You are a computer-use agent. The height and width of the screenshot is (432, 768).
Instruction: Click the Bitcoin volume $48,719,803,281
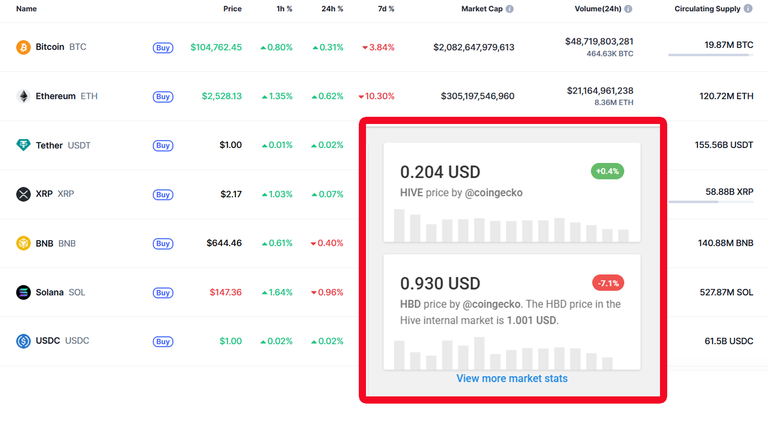(x=599, y=42)
